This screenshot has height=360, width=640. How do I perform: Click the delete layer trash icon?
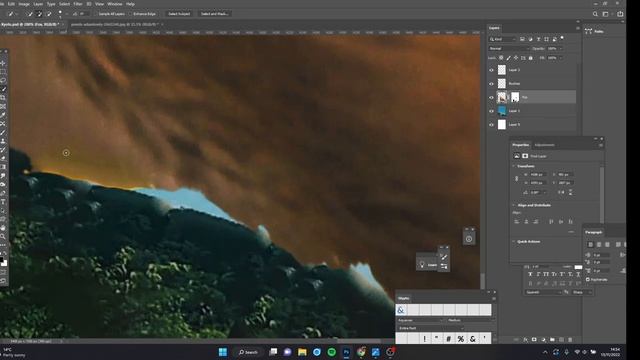pyautogui.click(x=570, y=340)
